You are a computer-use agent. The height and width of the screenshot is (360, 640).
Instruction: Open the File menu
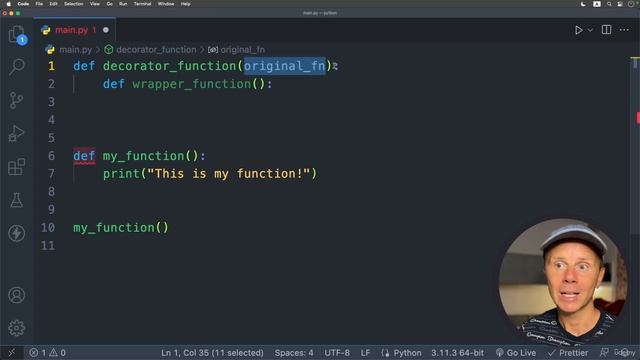[39, 4]
